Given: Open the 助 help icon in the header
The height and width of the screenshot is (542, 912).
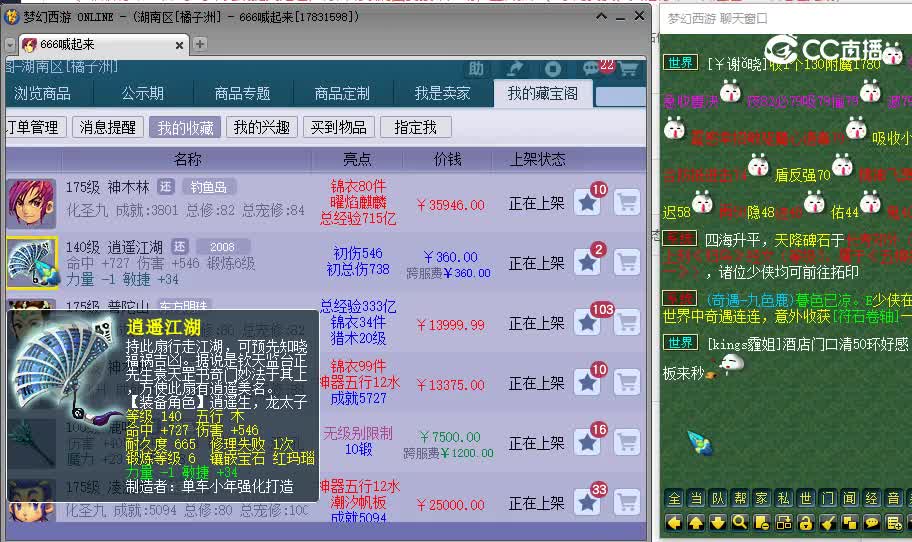Looking at the screenshot, I should 476,69.
